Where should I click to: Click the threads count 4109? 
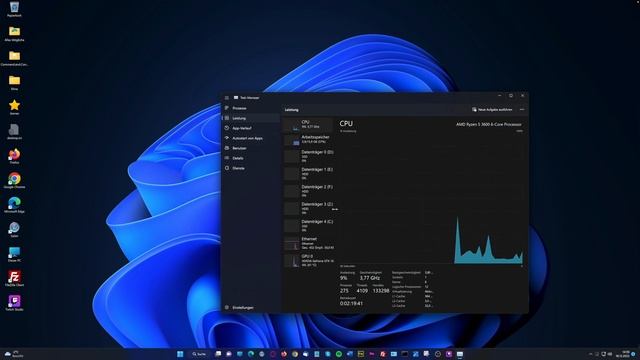tap(362, 291)
